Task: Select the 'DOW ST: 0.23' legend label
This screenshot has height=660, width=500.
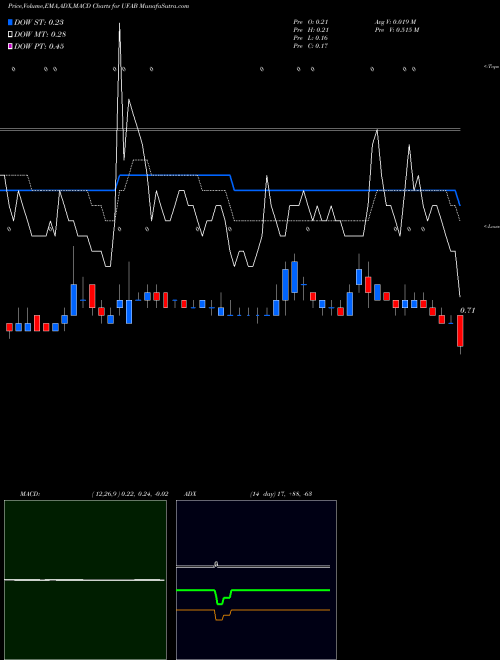Action: 39,22
